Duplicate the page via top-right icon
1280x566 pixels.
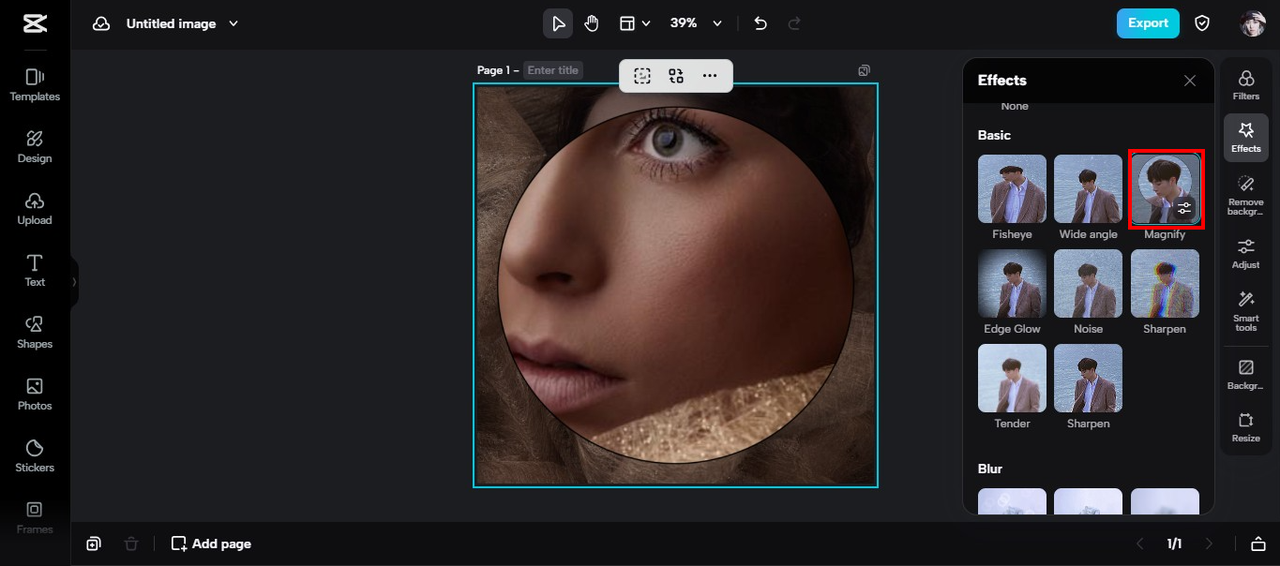tap(864, 70)
